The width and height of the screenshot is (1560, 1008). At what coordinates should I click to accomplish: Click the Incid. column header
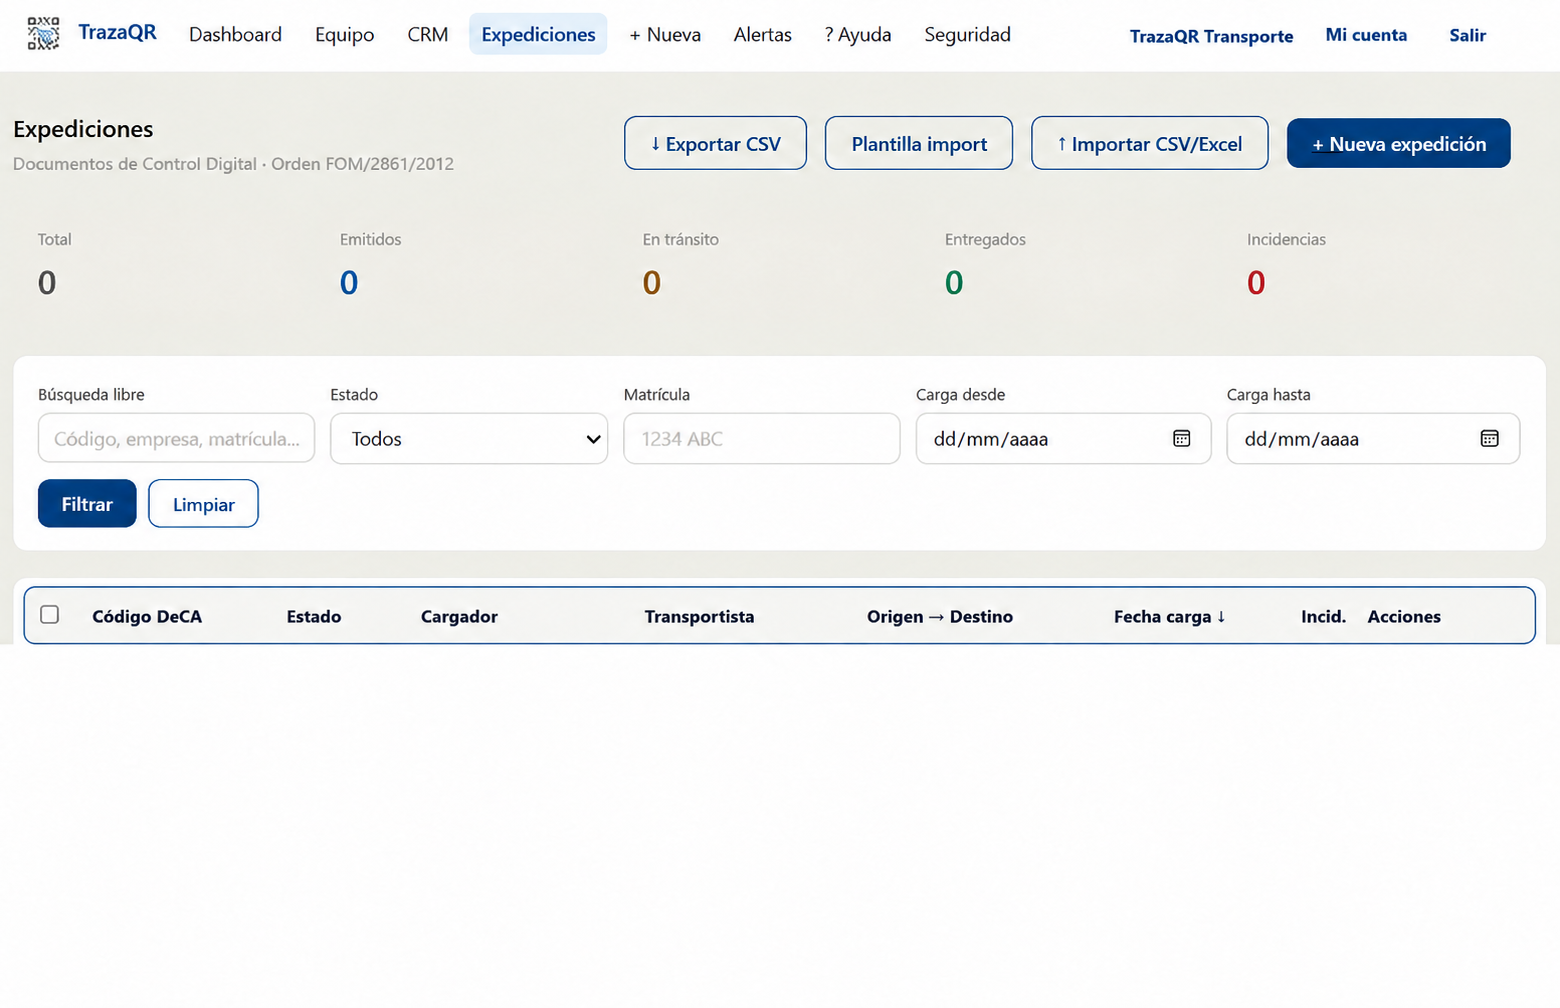[x=1323, y=616]
